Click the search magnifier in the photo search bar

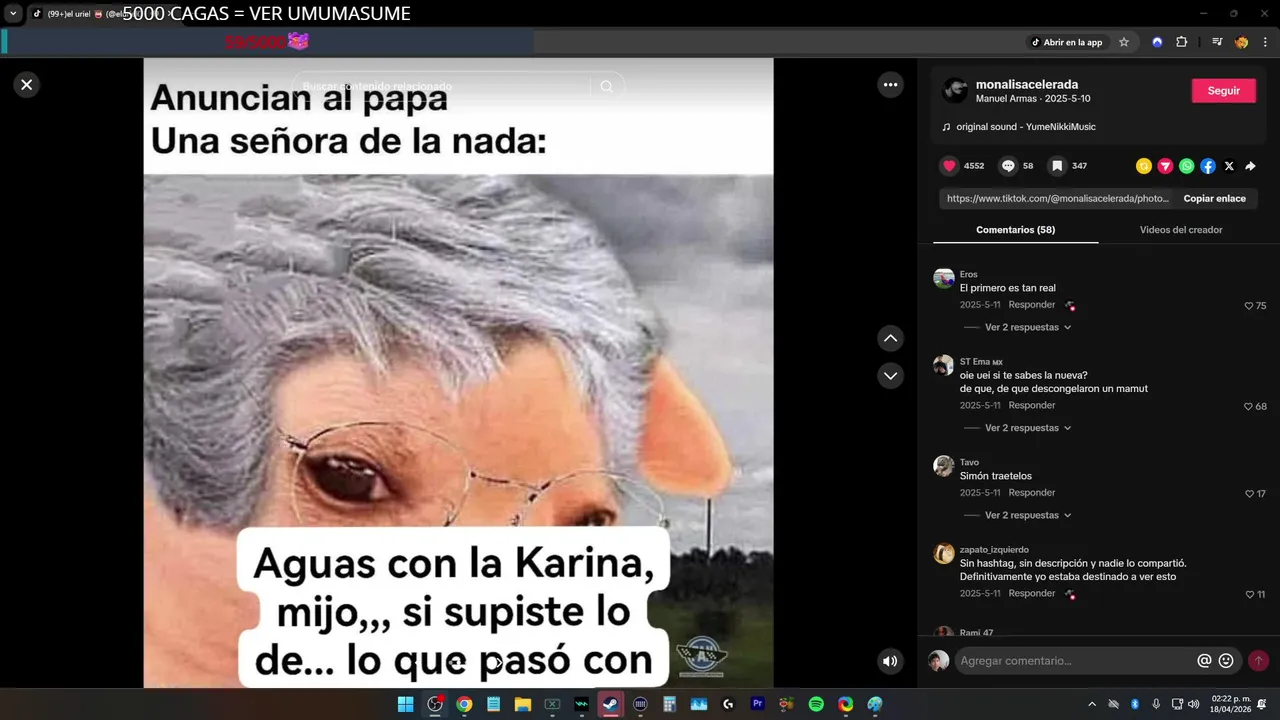pos(606,87)
